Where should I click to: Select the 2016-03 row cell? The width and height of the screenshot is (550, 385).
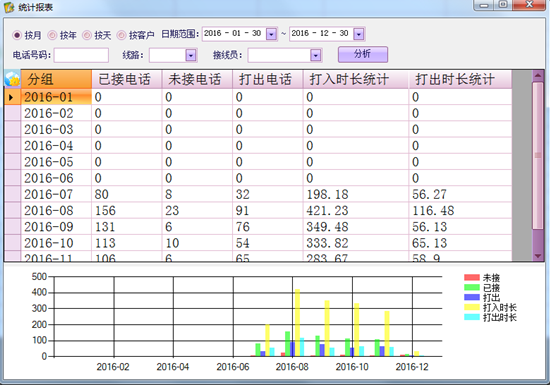[56, 129]
